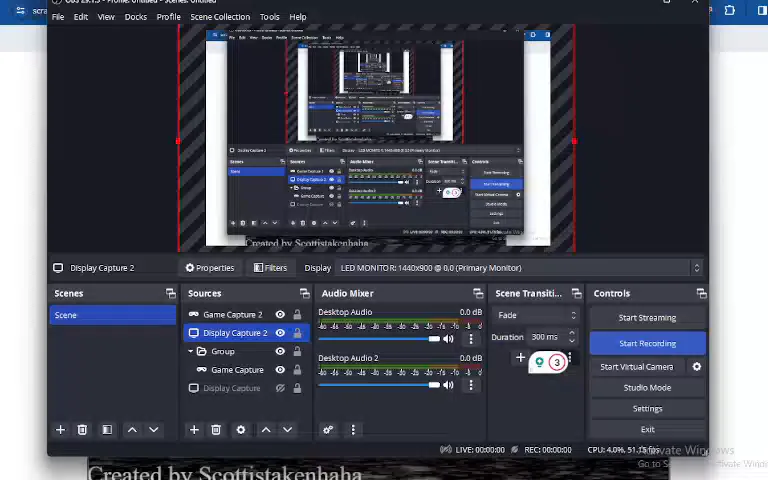768x480 pixels.
Task: Mute the Desktop Audio speaker icon
Action: (448, 339)
